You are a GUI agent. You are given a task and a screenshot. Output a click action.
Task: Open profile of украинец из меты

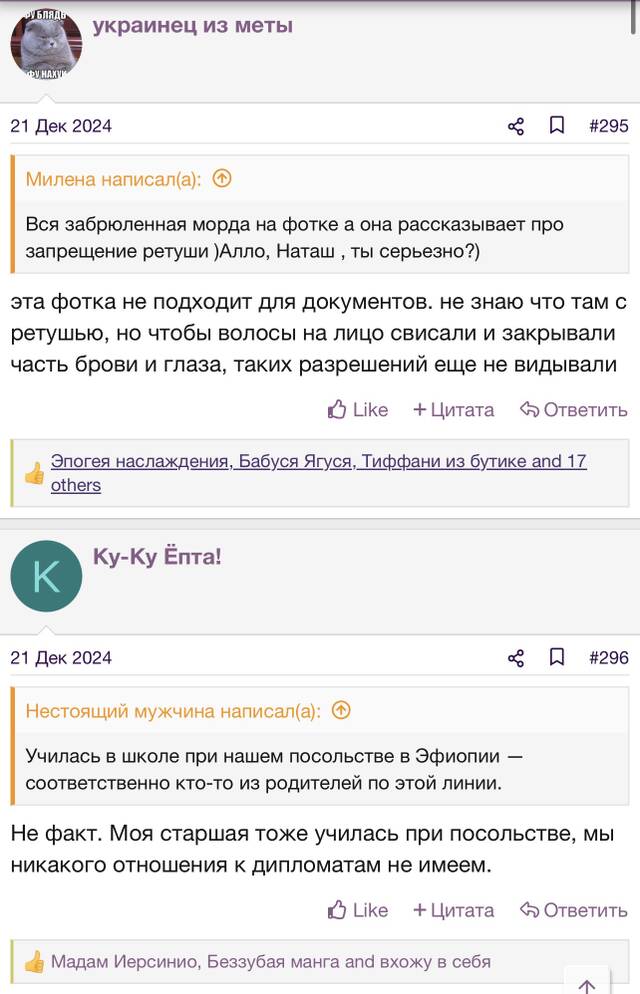(193, 26)
